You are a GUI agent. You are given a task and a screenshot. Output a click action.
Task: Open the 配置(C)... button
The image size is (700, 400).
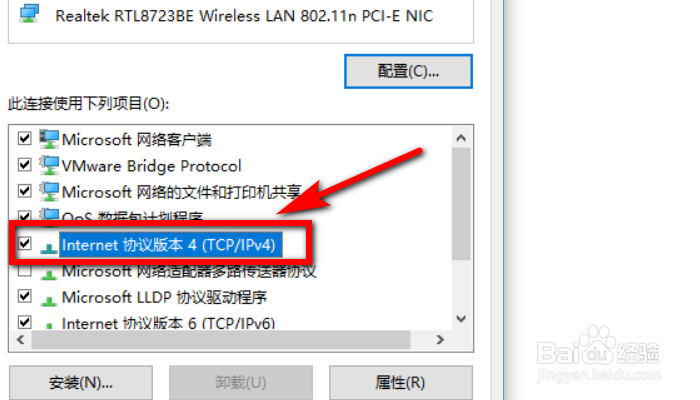coord(408,71)
